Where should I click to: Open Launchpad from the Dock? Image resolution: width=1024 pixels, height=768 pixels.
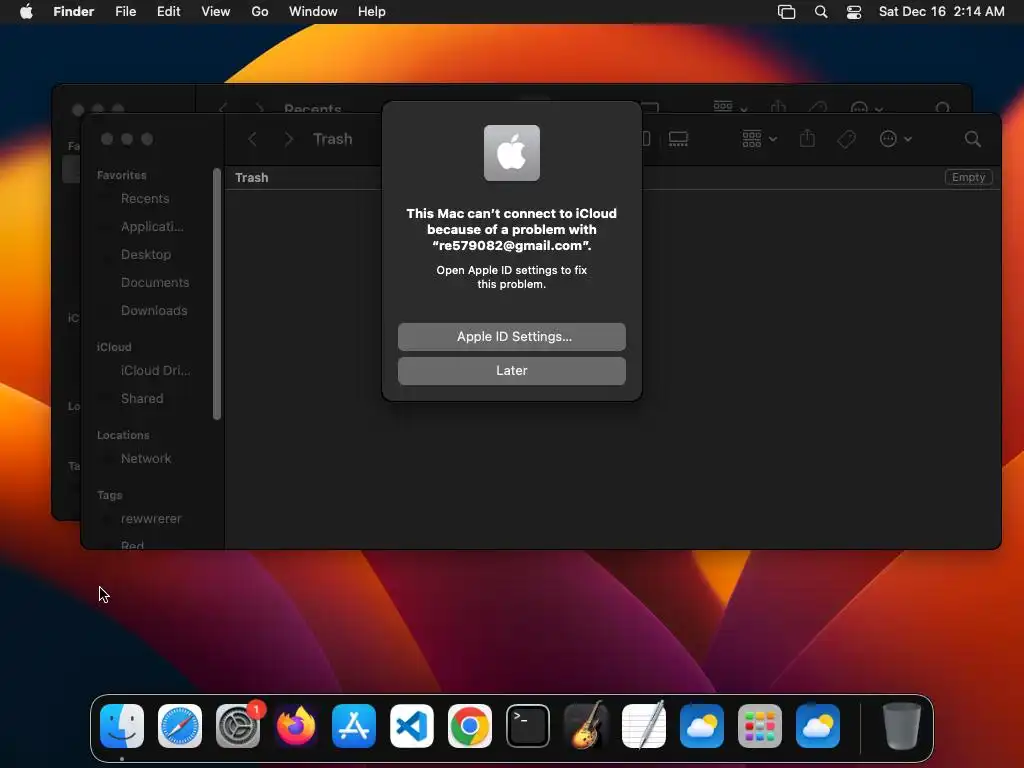[x=760, y=726]
